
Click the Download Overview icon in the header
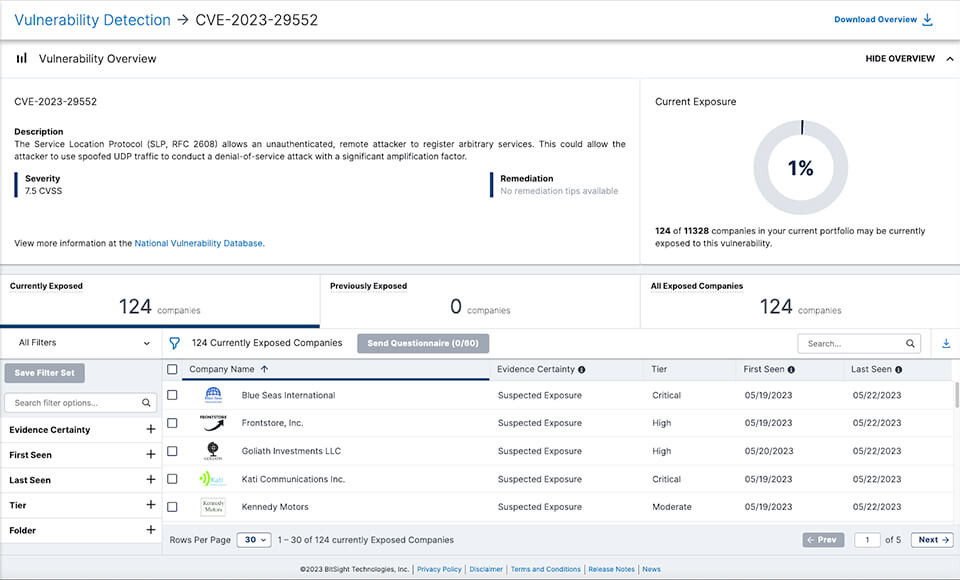[x=927, y=19]
